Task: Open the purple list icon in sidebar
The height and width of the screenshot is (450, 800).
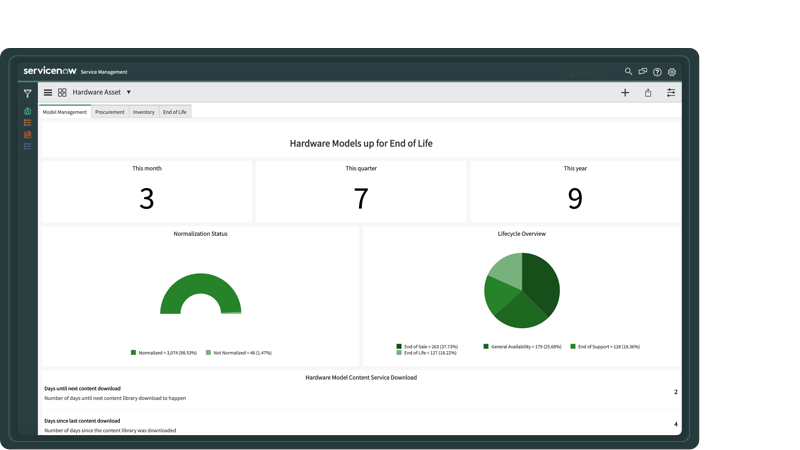Action: coord(28,146)
